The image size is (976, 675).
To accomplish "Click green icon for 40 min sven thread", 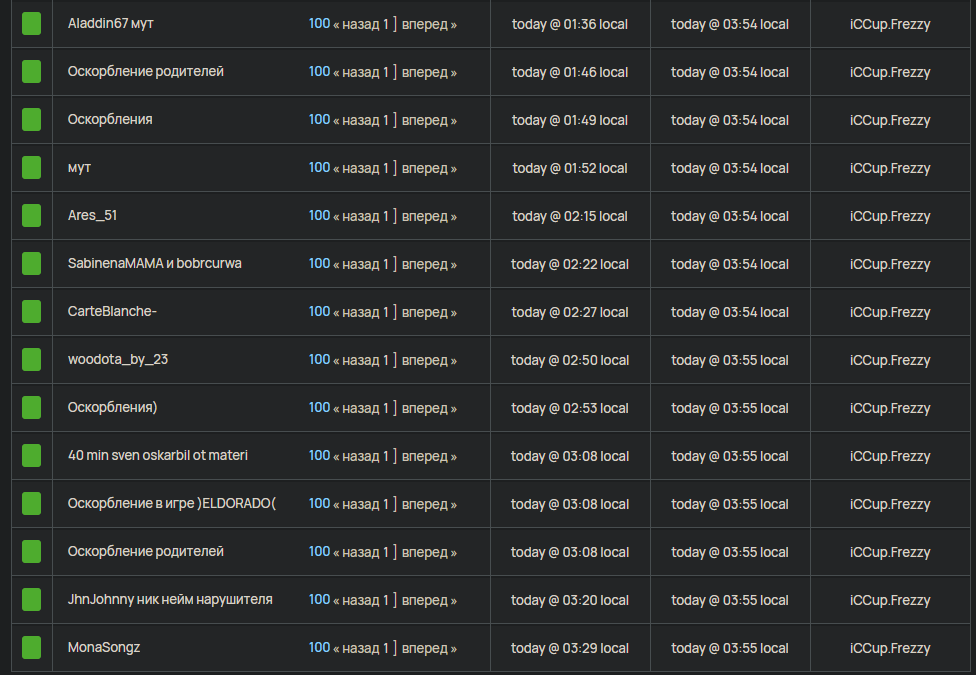I will pyautogui.click(x=31, y=455).
